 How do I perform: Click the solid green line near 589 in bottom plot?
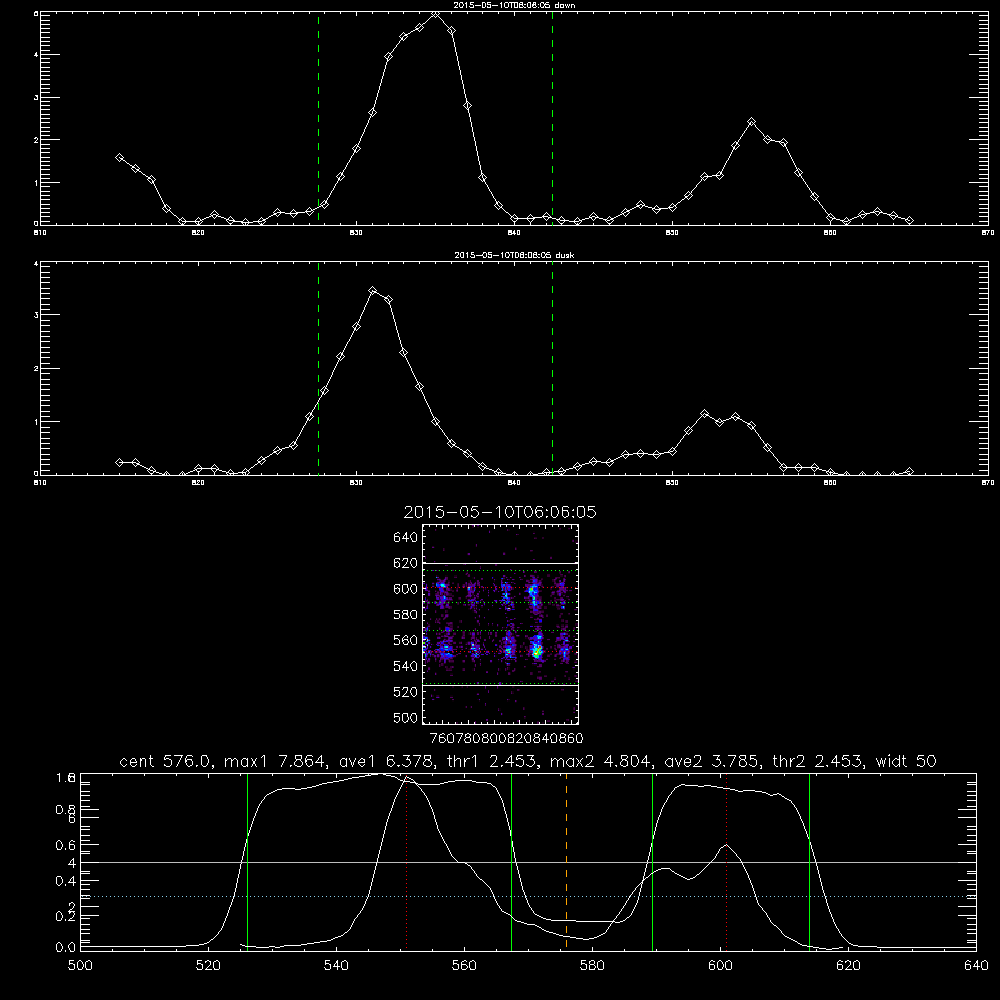coord(652,861)
